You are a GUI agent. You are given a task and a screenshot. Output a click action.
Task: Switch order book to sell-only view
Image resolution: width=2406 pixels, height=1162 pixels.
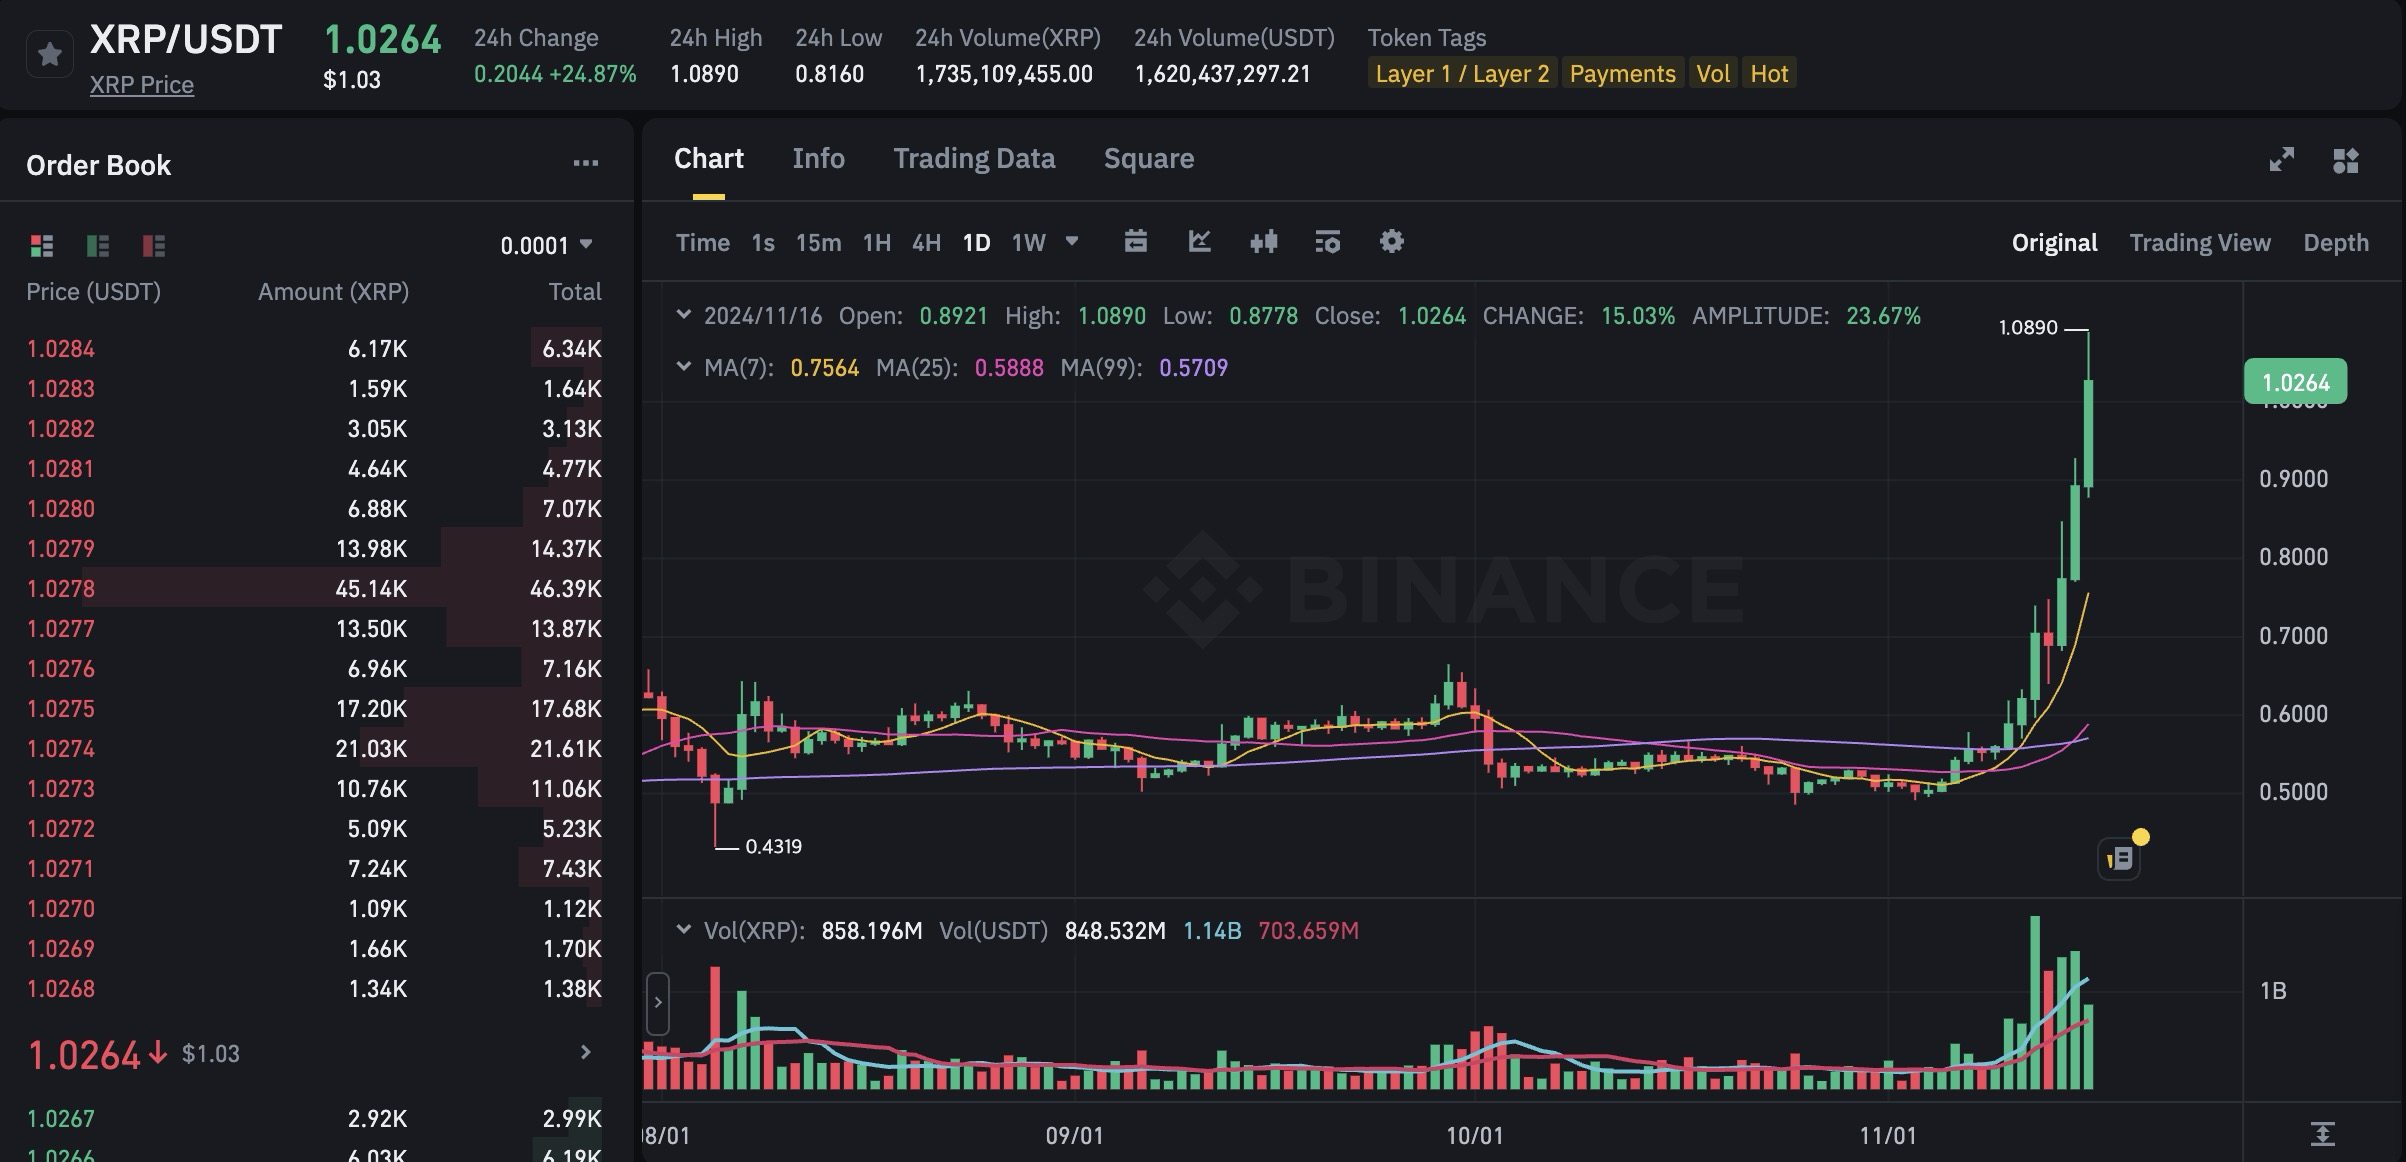[x=152, y=245]
